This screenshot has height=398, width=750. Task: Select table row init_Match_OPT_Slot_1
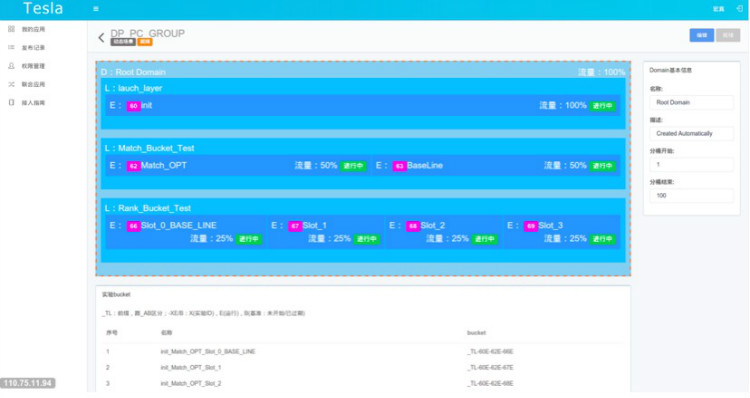click(x=363, y=367)
